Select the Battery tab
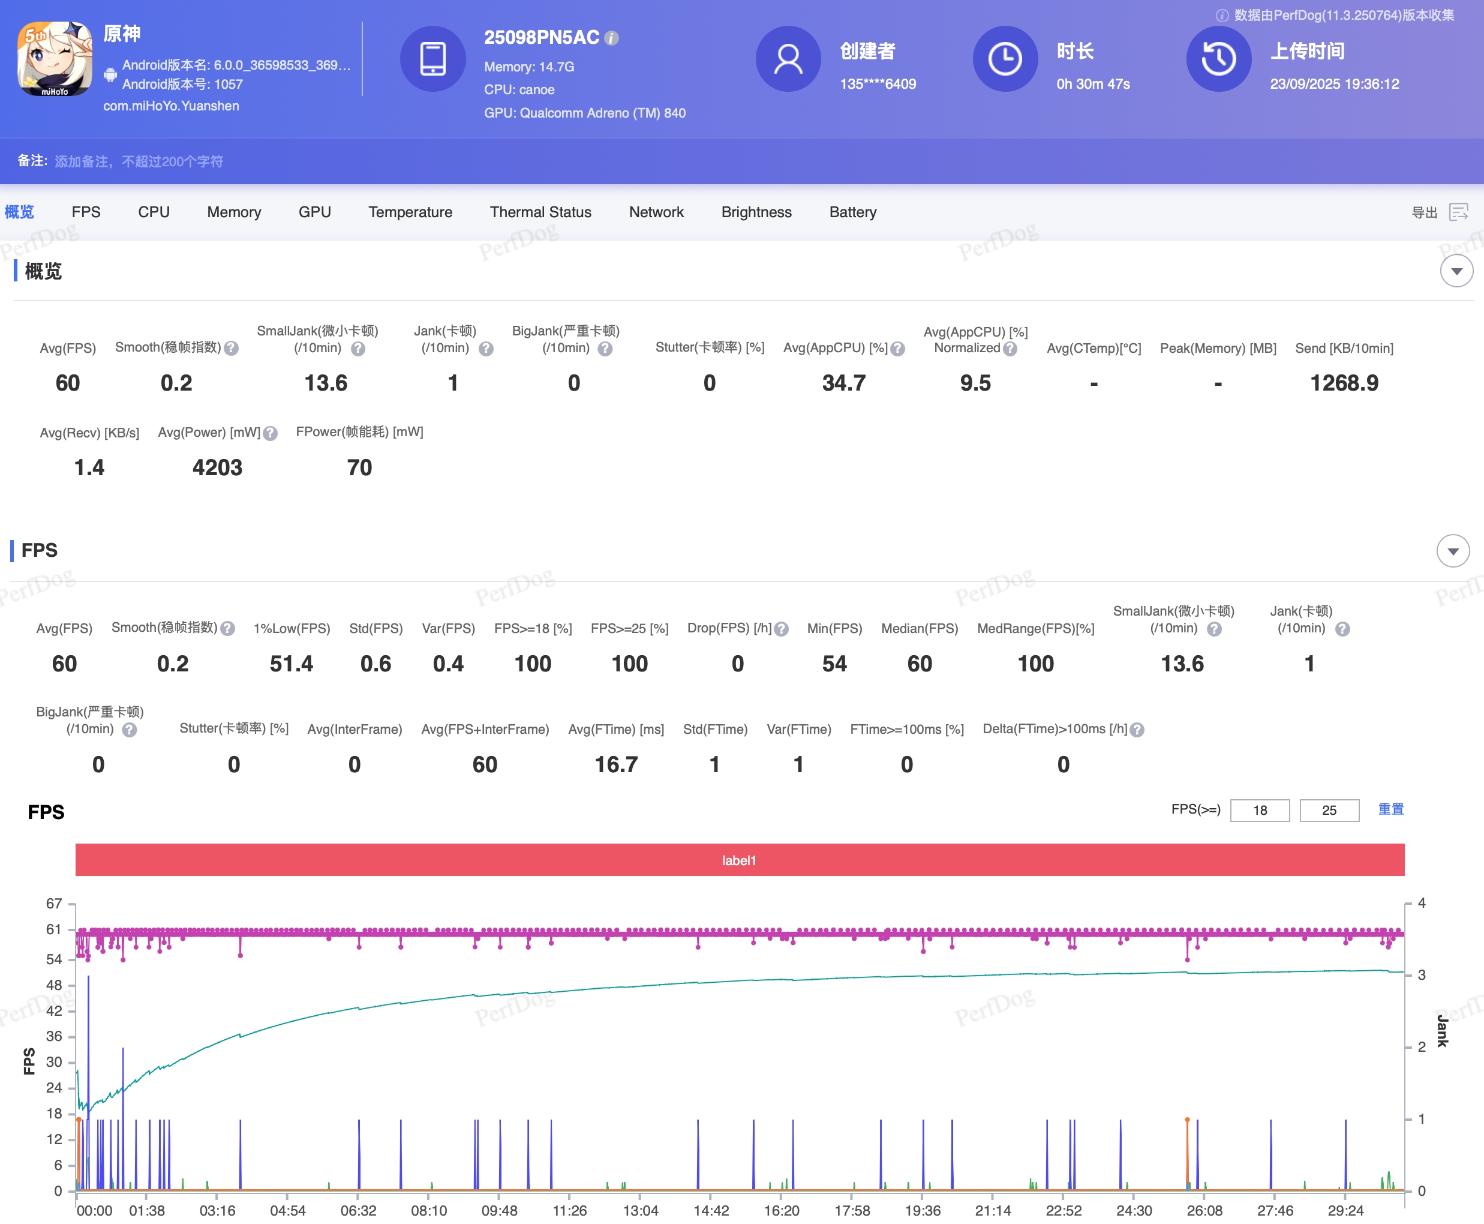Viewport: 1484px width, 1224px height. click(x=852, y=212)
